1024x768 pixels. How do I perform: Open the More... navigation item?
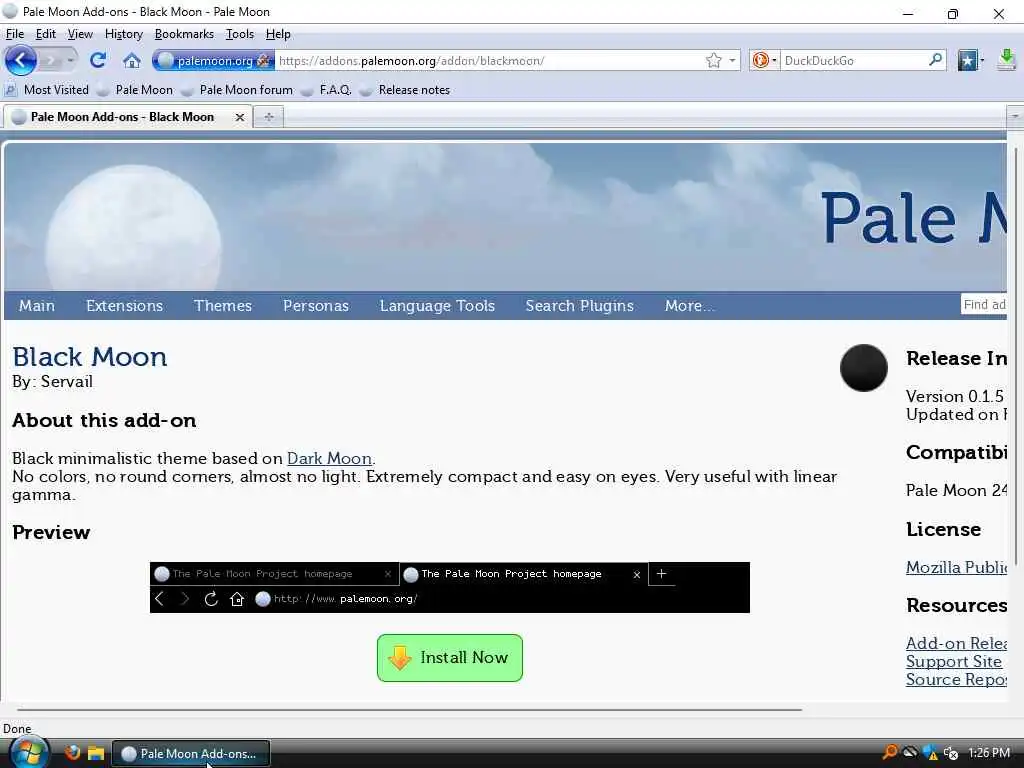pos(689,306)
